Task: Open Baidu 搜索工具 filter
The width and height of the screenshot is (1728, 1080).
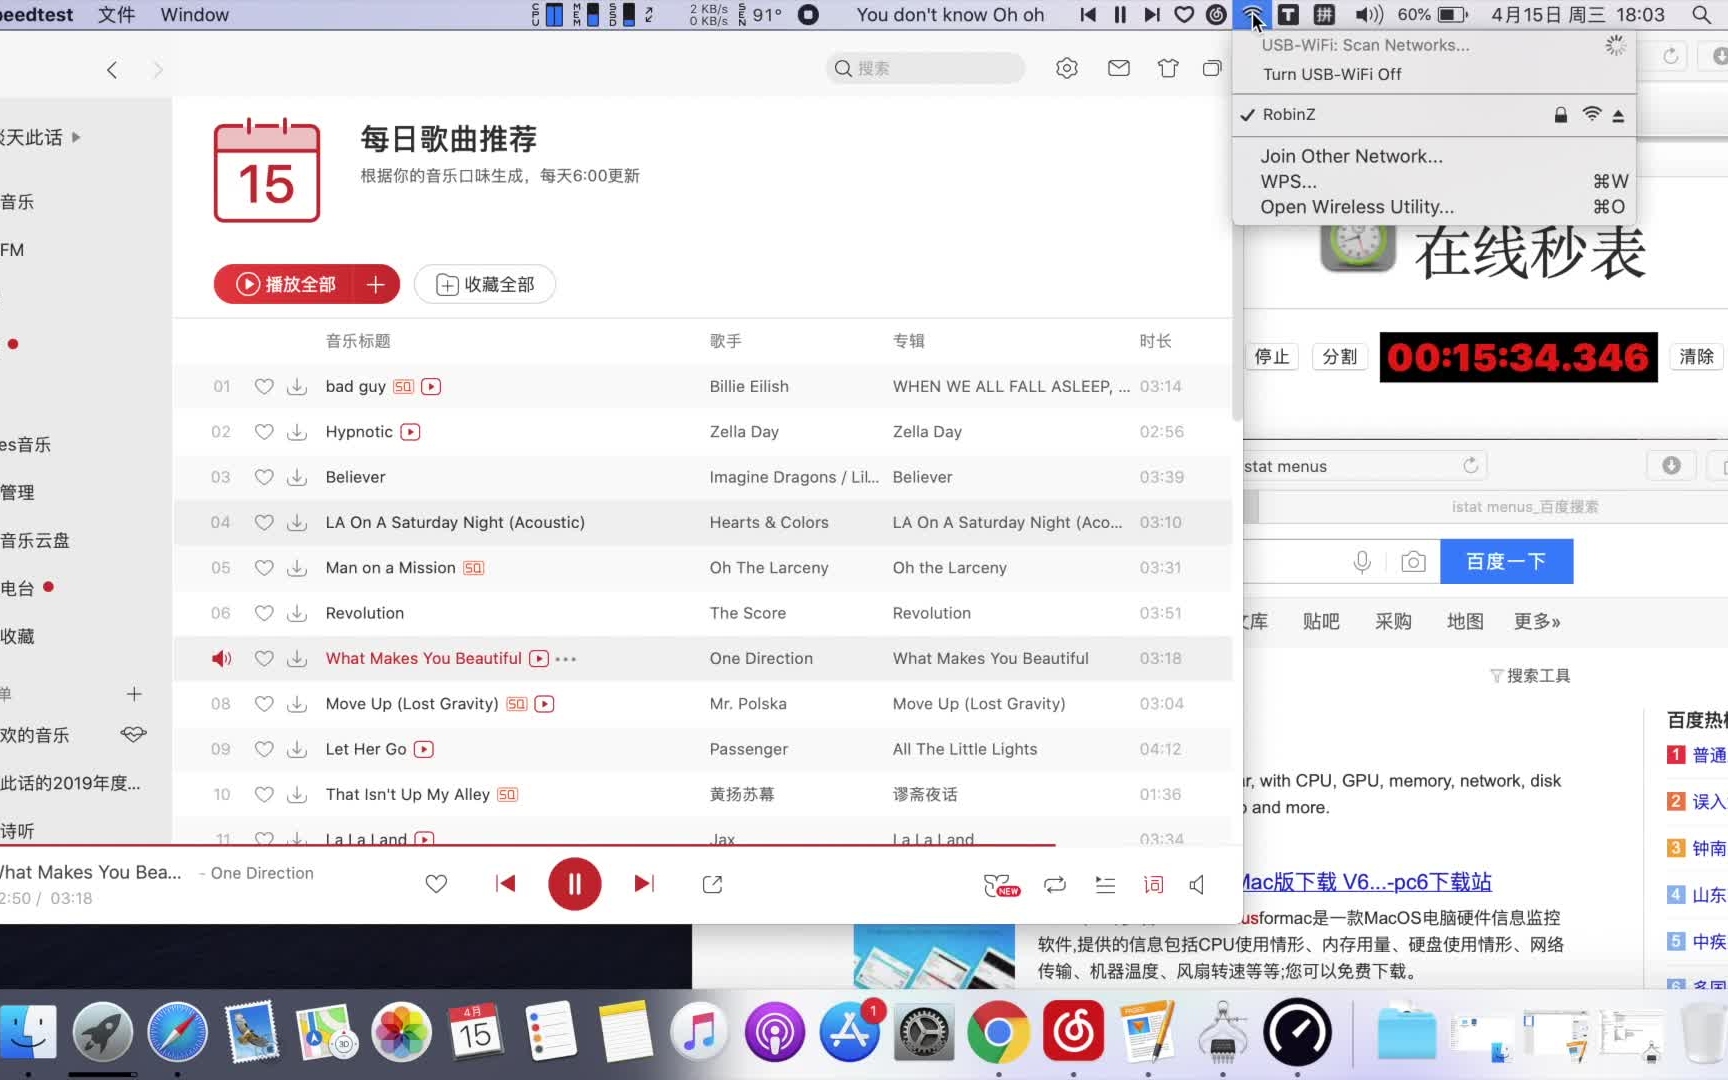Action: click(1530, 676)
